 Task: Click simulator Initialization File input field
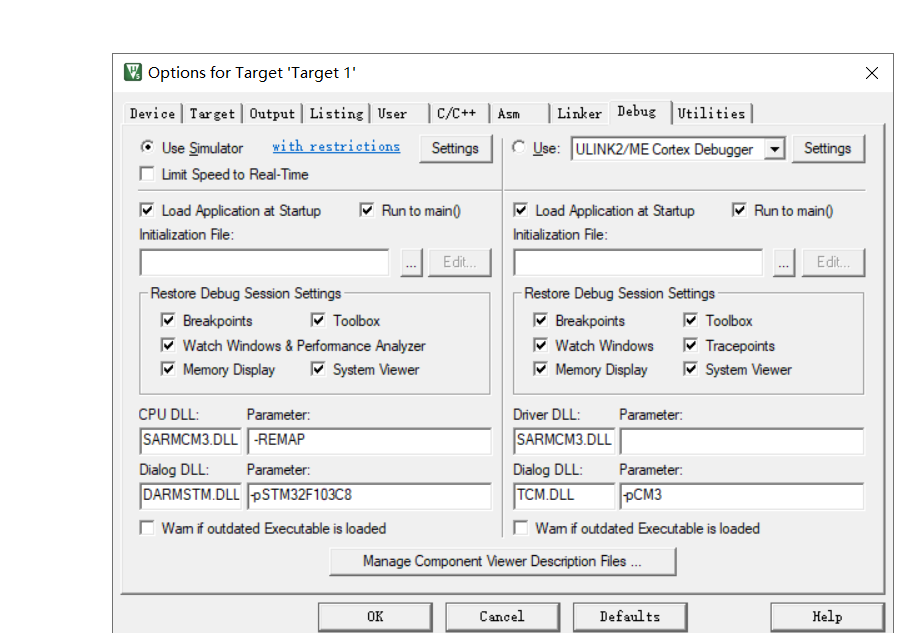(x=265, y=262)
